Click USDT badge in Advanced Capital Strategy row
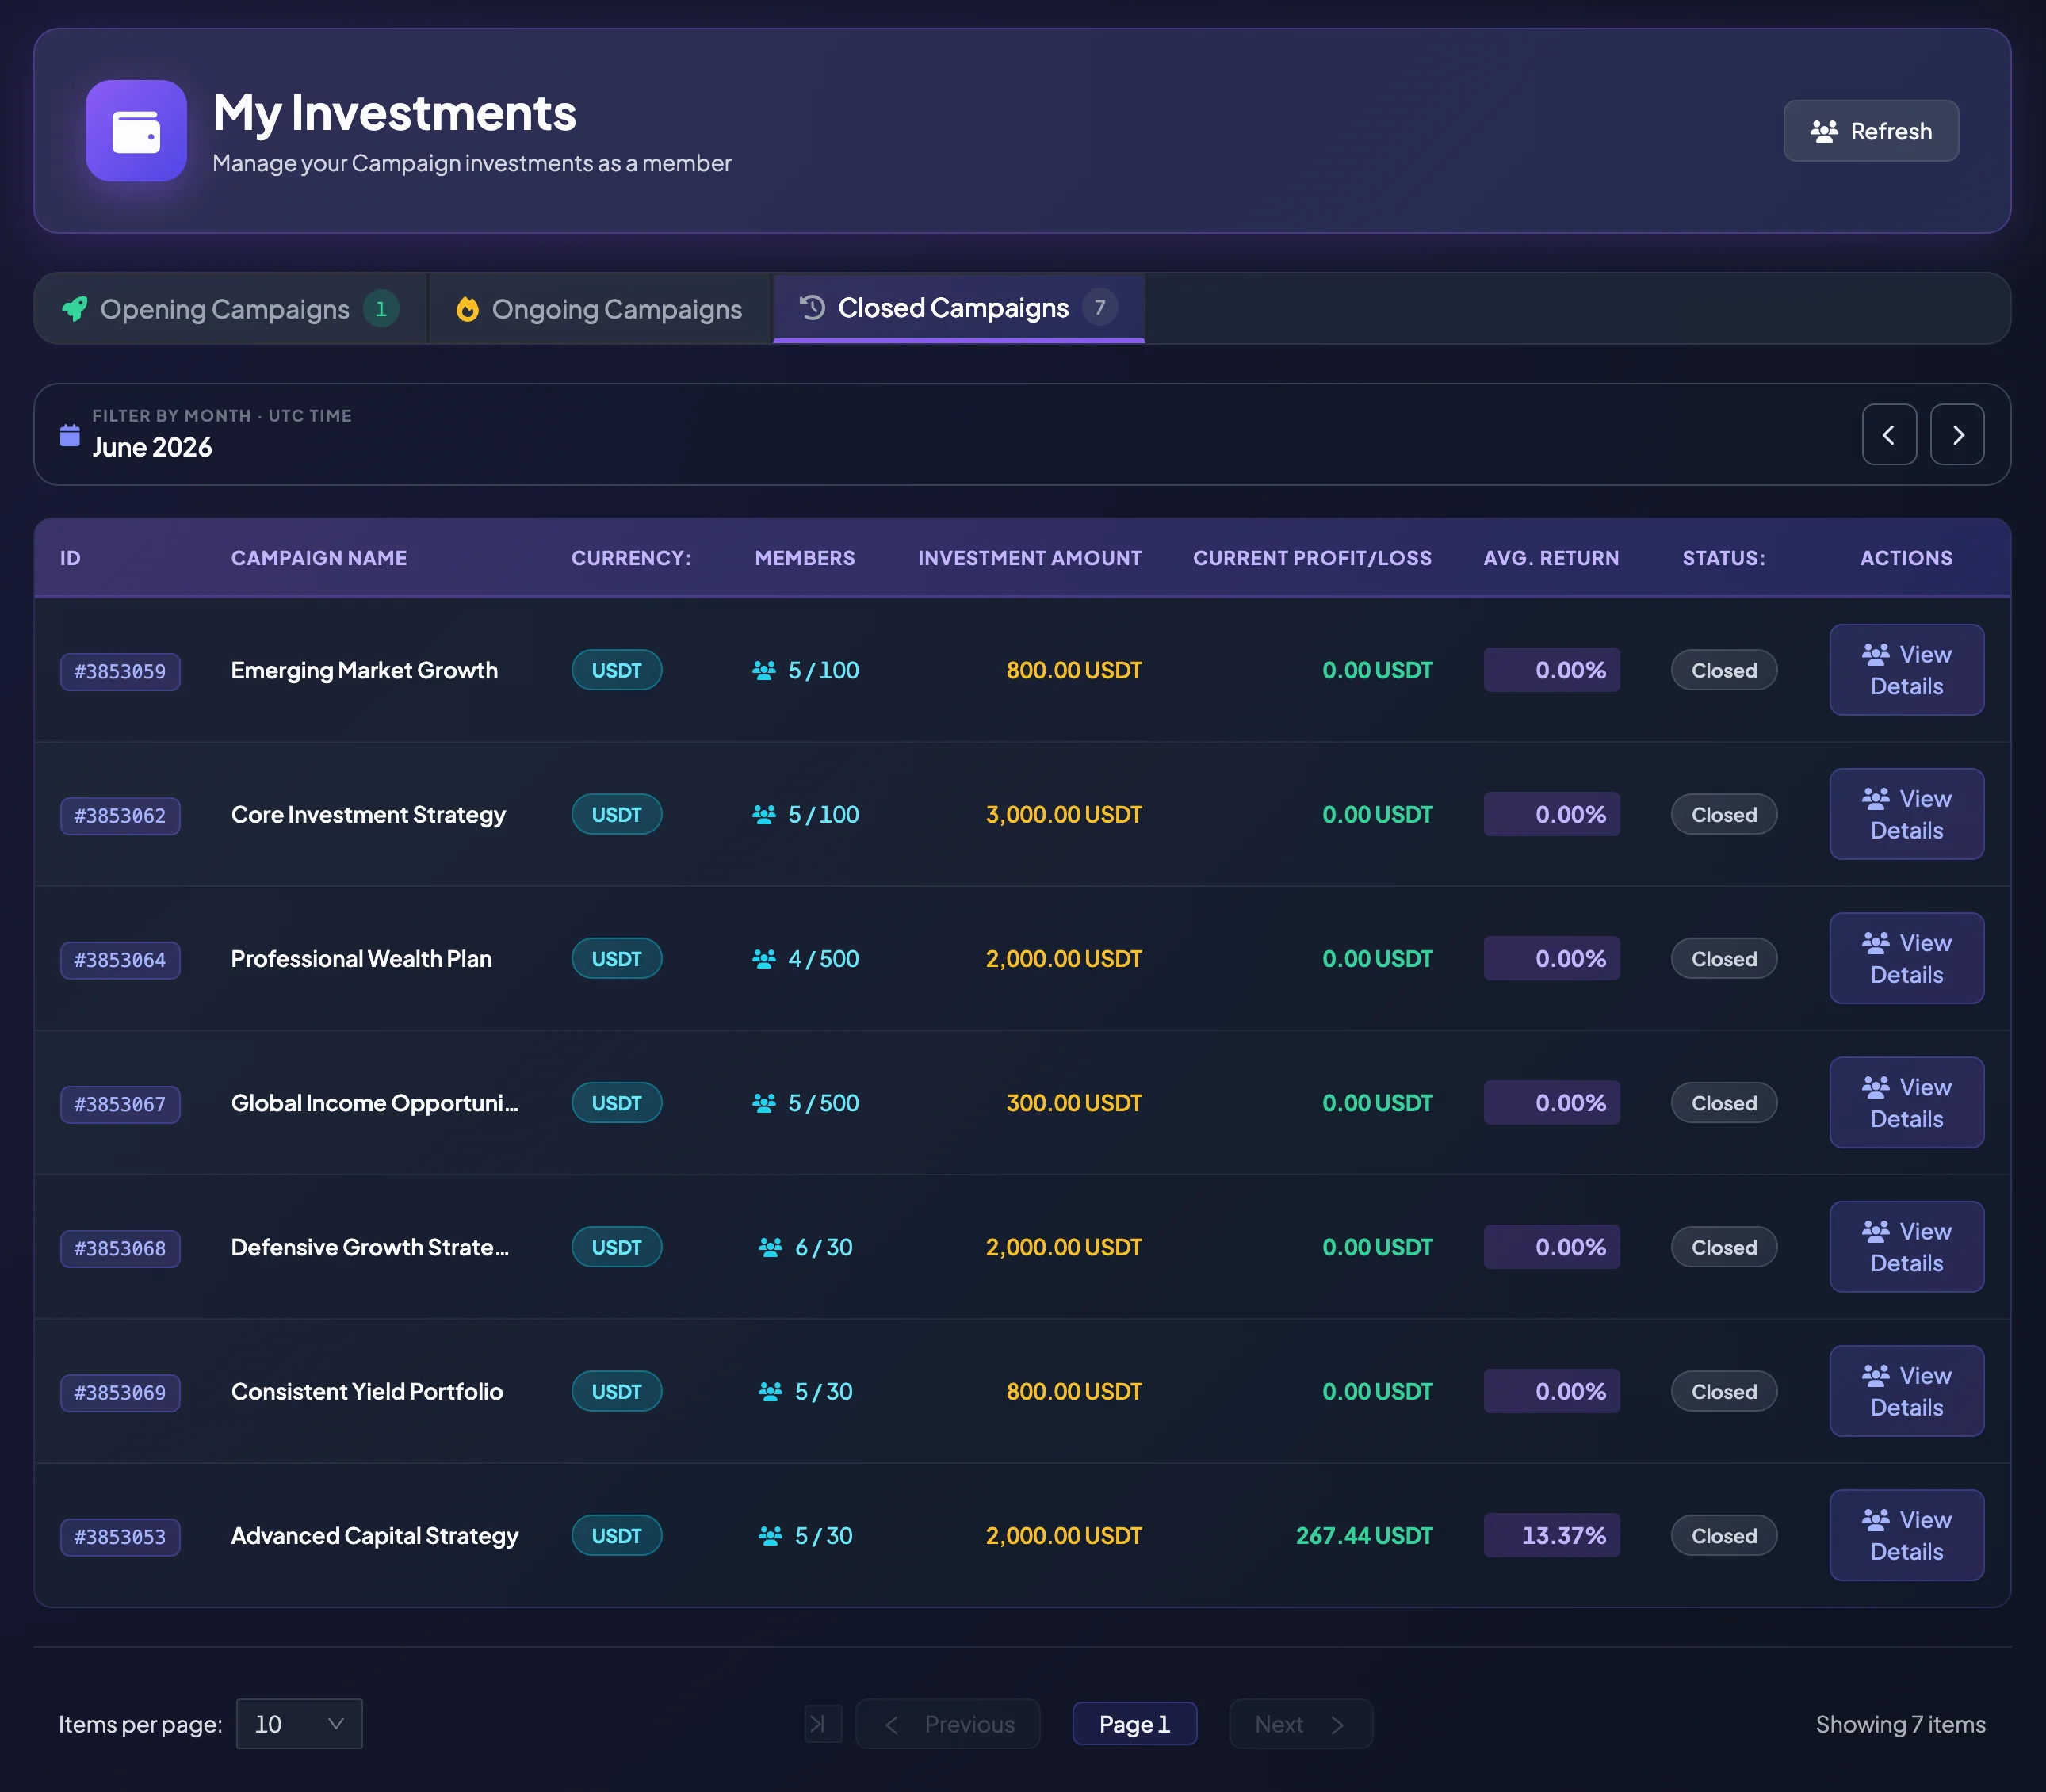This screenshot has width=2046, height=1792. coord(616,1535)
